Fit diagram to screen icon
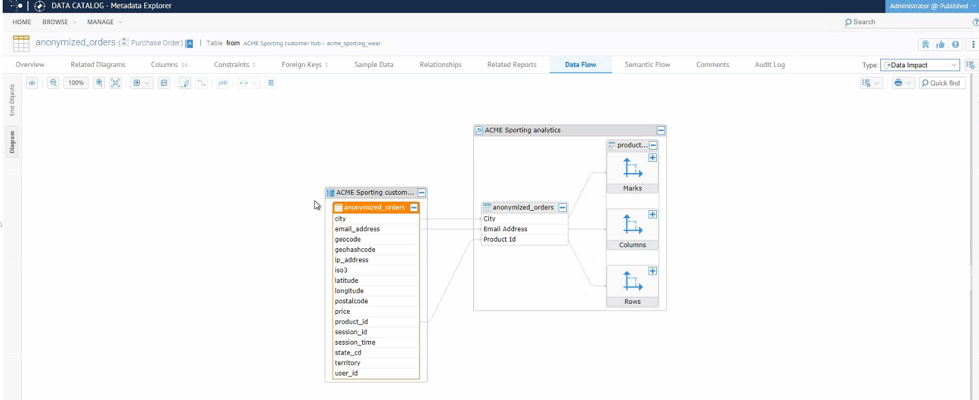Screen dimensions: 979x400 pos(116,83)
